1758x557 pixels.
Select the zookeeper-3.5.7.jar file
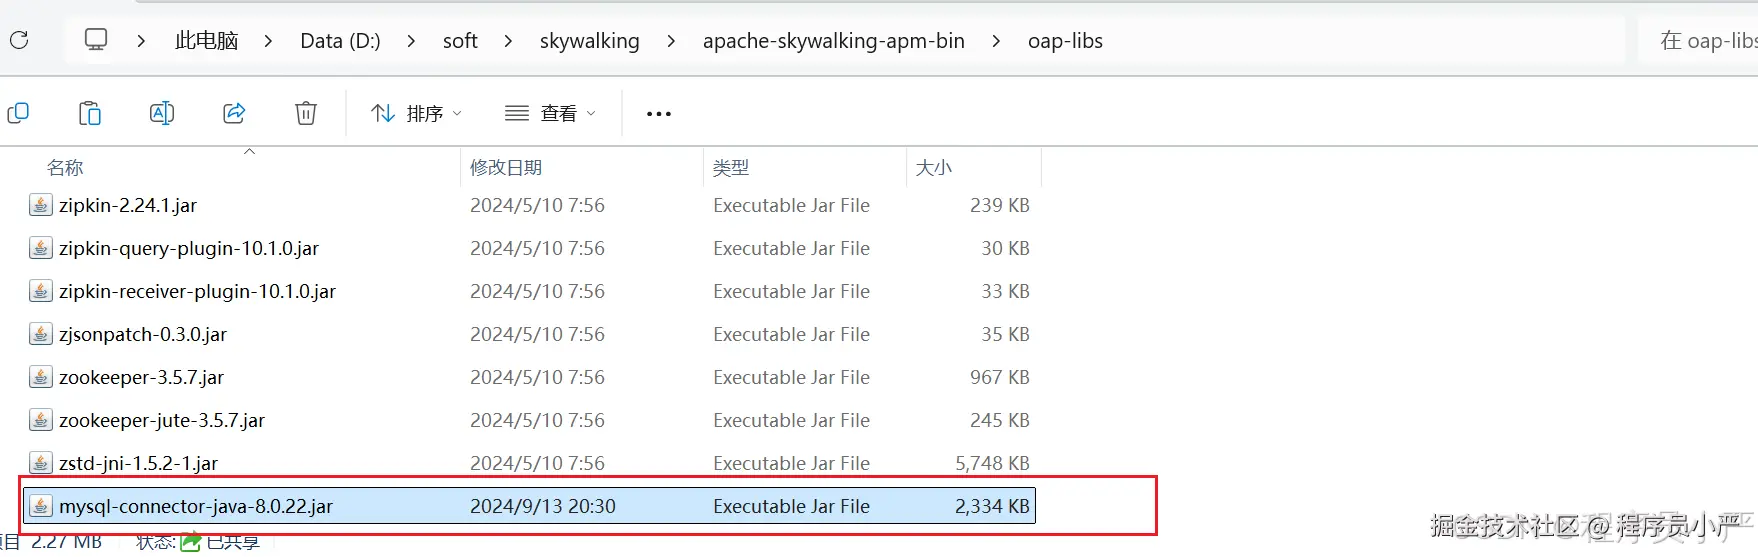pos(141,377)
